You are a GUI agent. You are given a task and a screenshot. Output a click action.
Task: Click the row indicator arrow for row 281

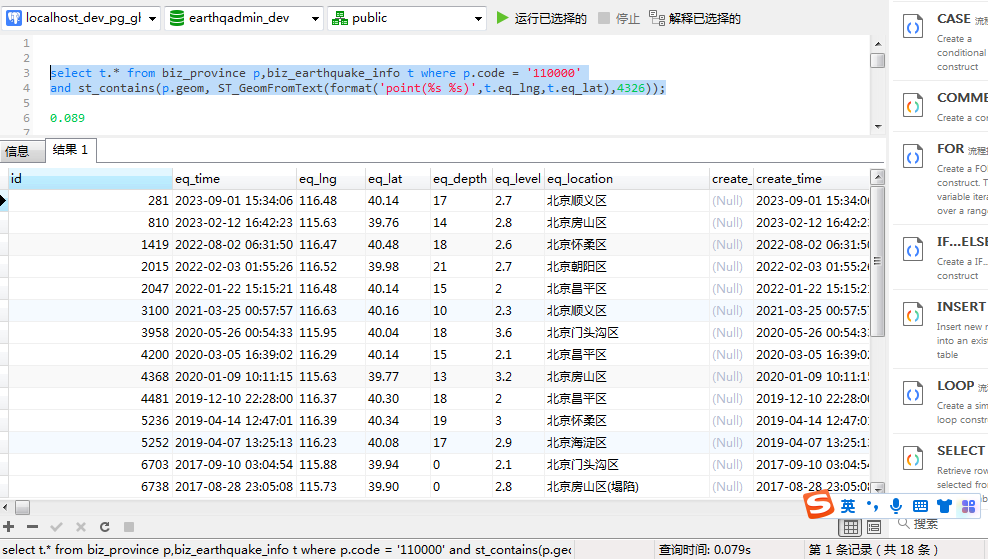[x=4, y=200]
